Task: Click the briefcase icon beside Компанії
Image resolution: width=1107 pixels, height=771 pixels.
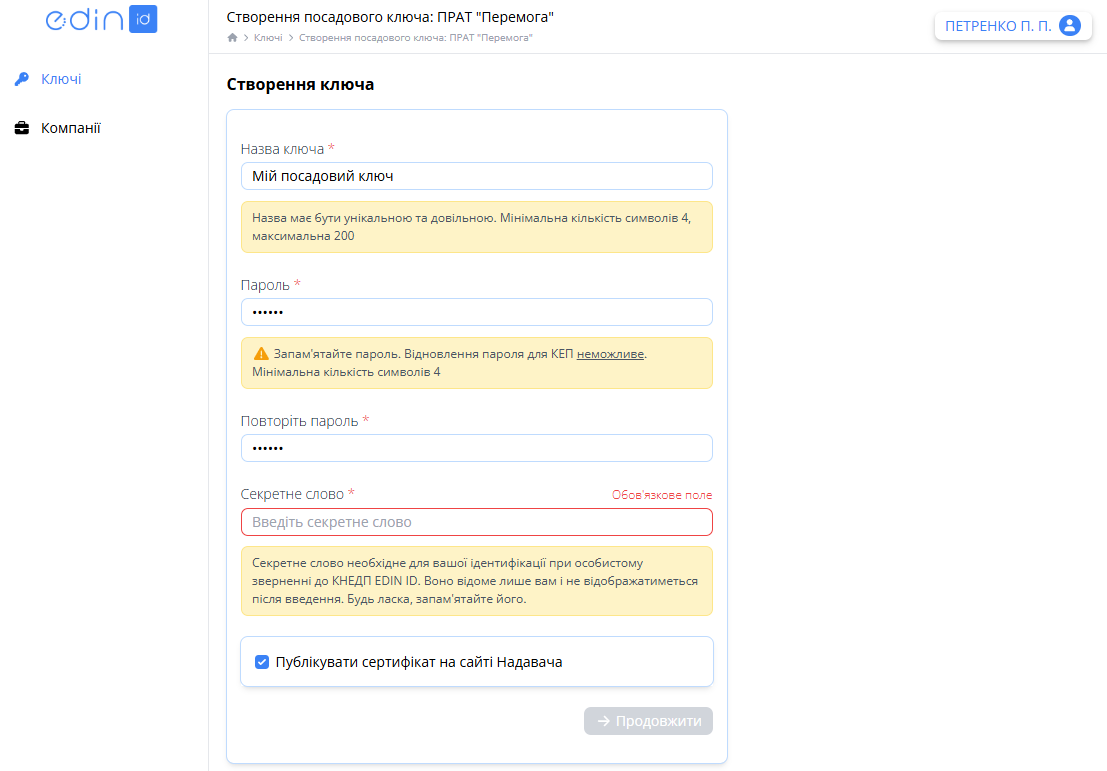Action: click(x=21, y=127)
